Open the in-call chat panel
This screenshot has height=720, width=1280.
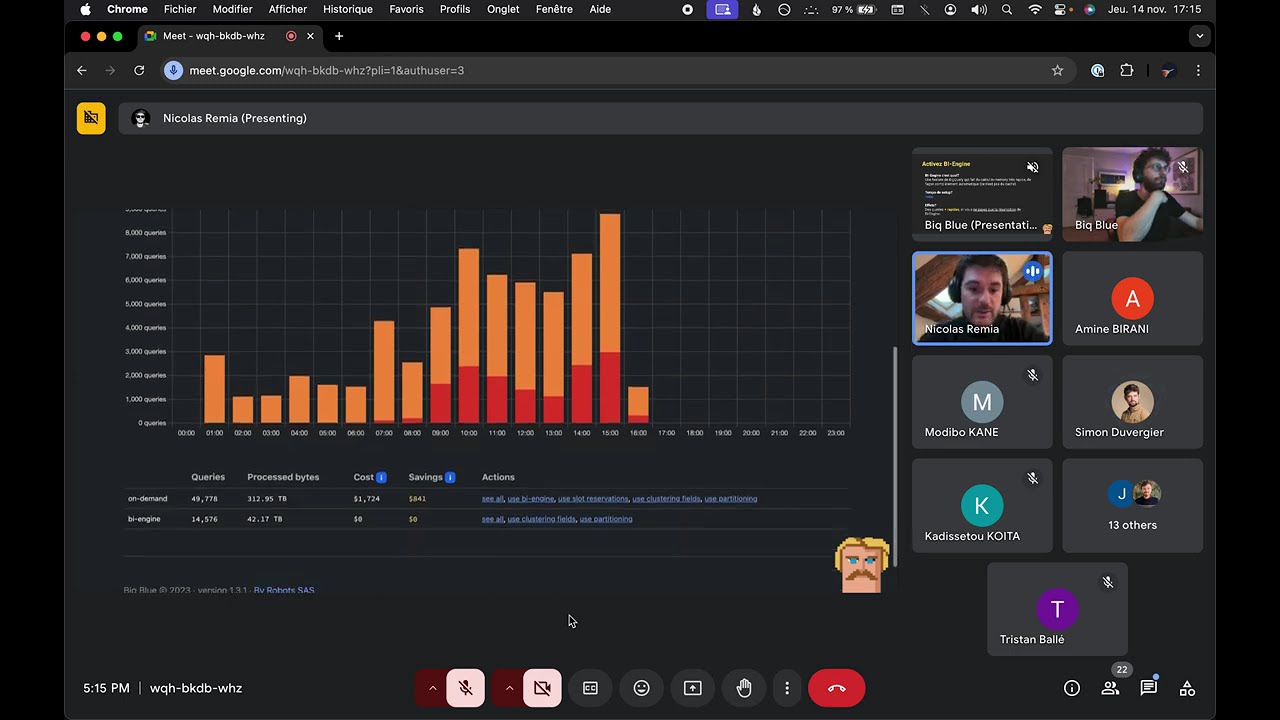click(1149, 688)
